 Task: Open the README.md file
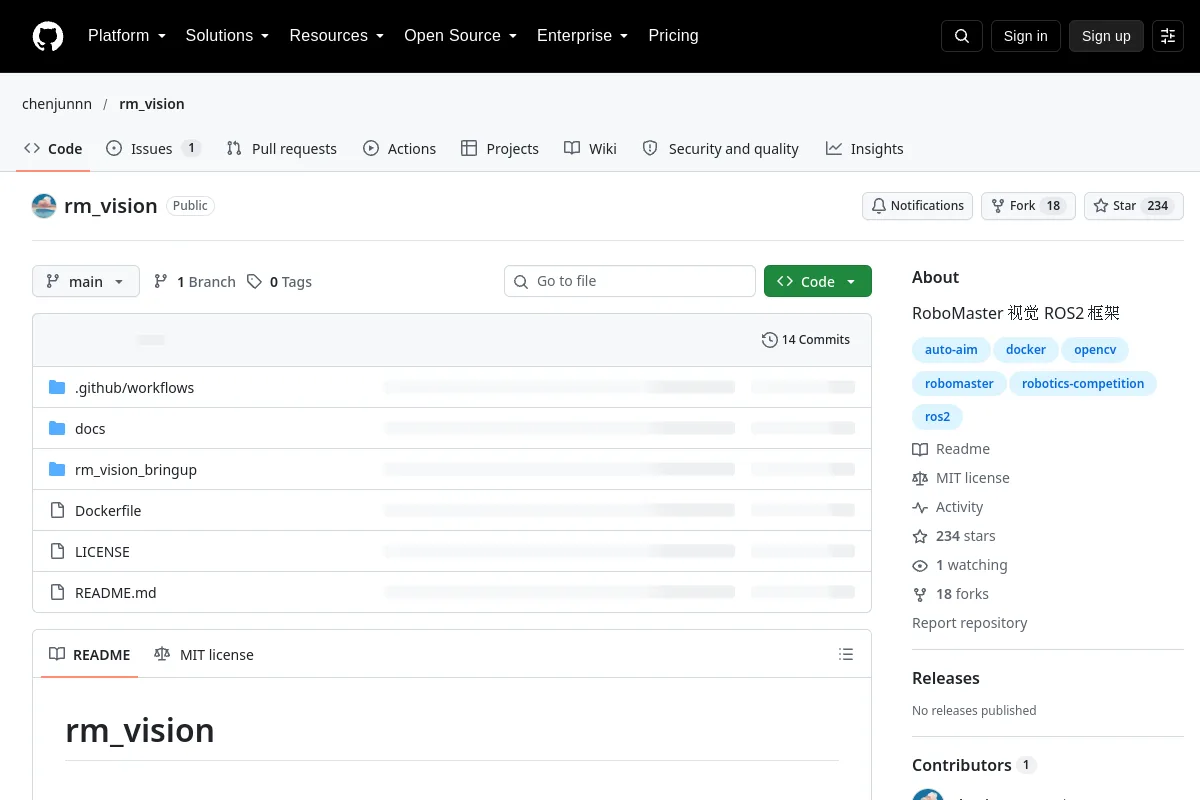tap(116, 592)
